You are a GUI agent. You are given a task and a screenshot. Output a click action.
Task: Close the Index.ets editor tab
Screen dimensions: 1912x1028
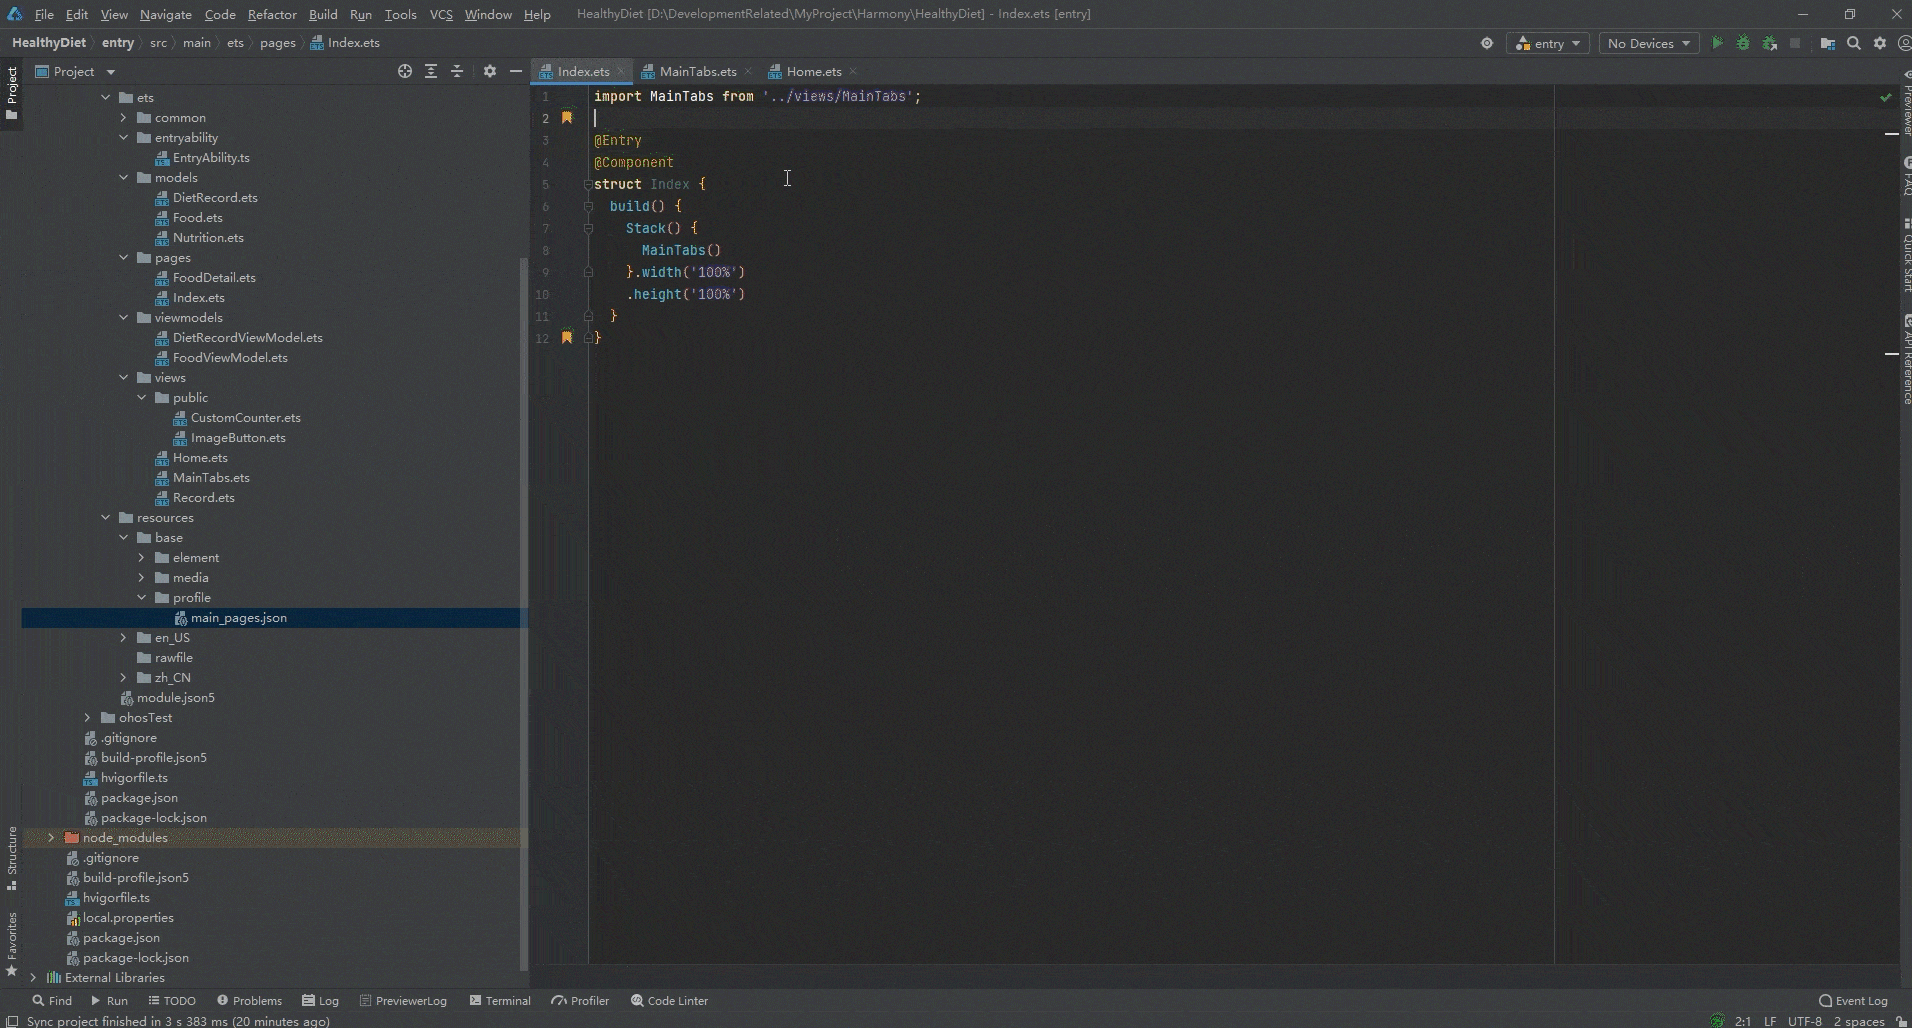(621, 72)
